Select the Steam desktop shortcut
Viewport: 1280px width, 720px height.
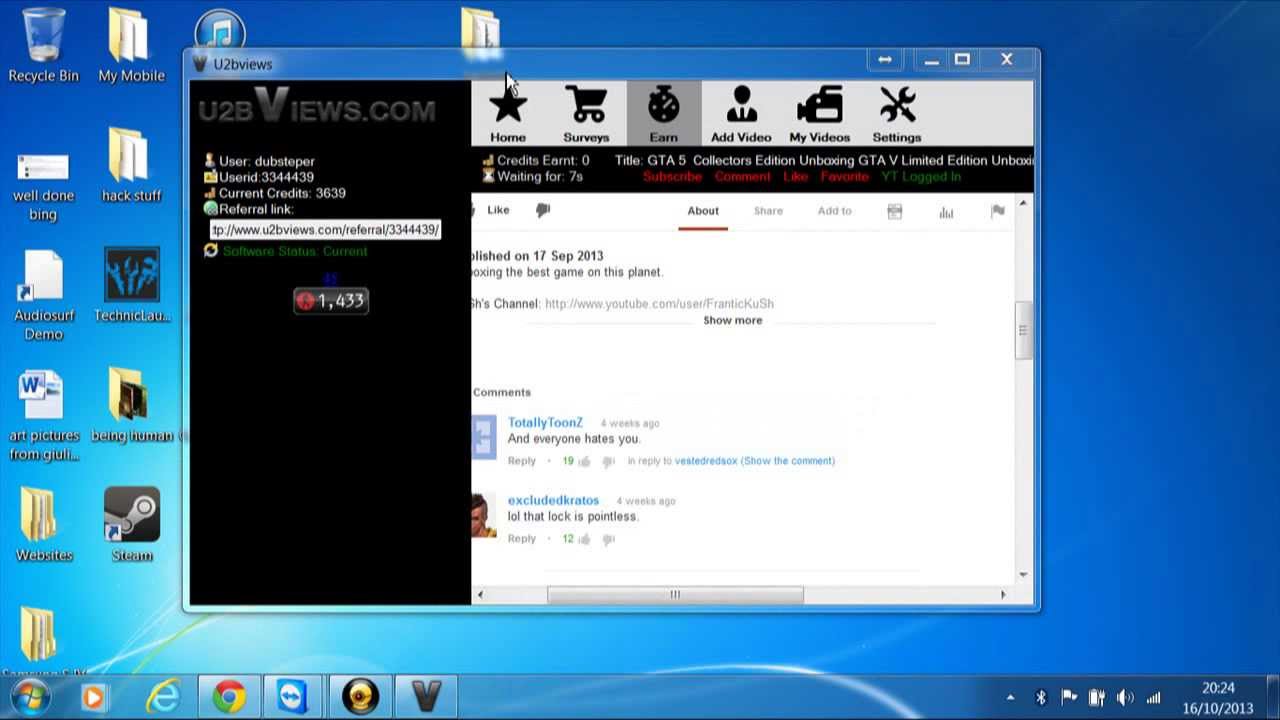click(132, 526)
